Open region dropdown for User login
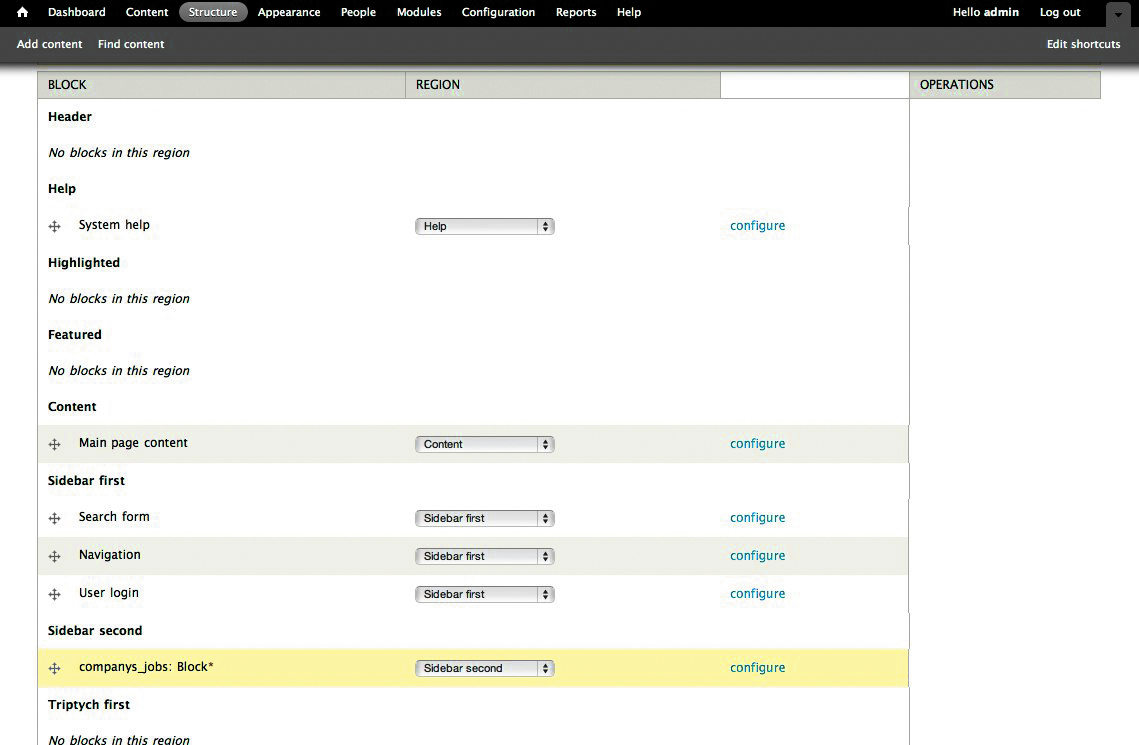 [x=485, y=594]
